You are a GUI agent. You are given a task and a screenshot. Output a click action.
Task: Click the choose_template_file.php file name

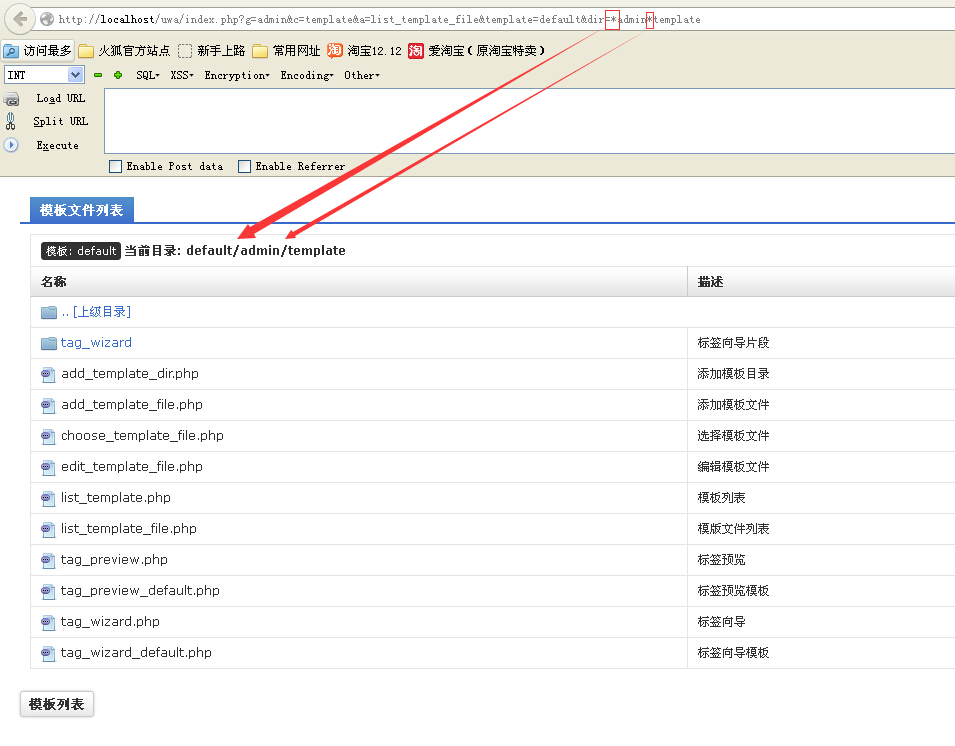143,436
